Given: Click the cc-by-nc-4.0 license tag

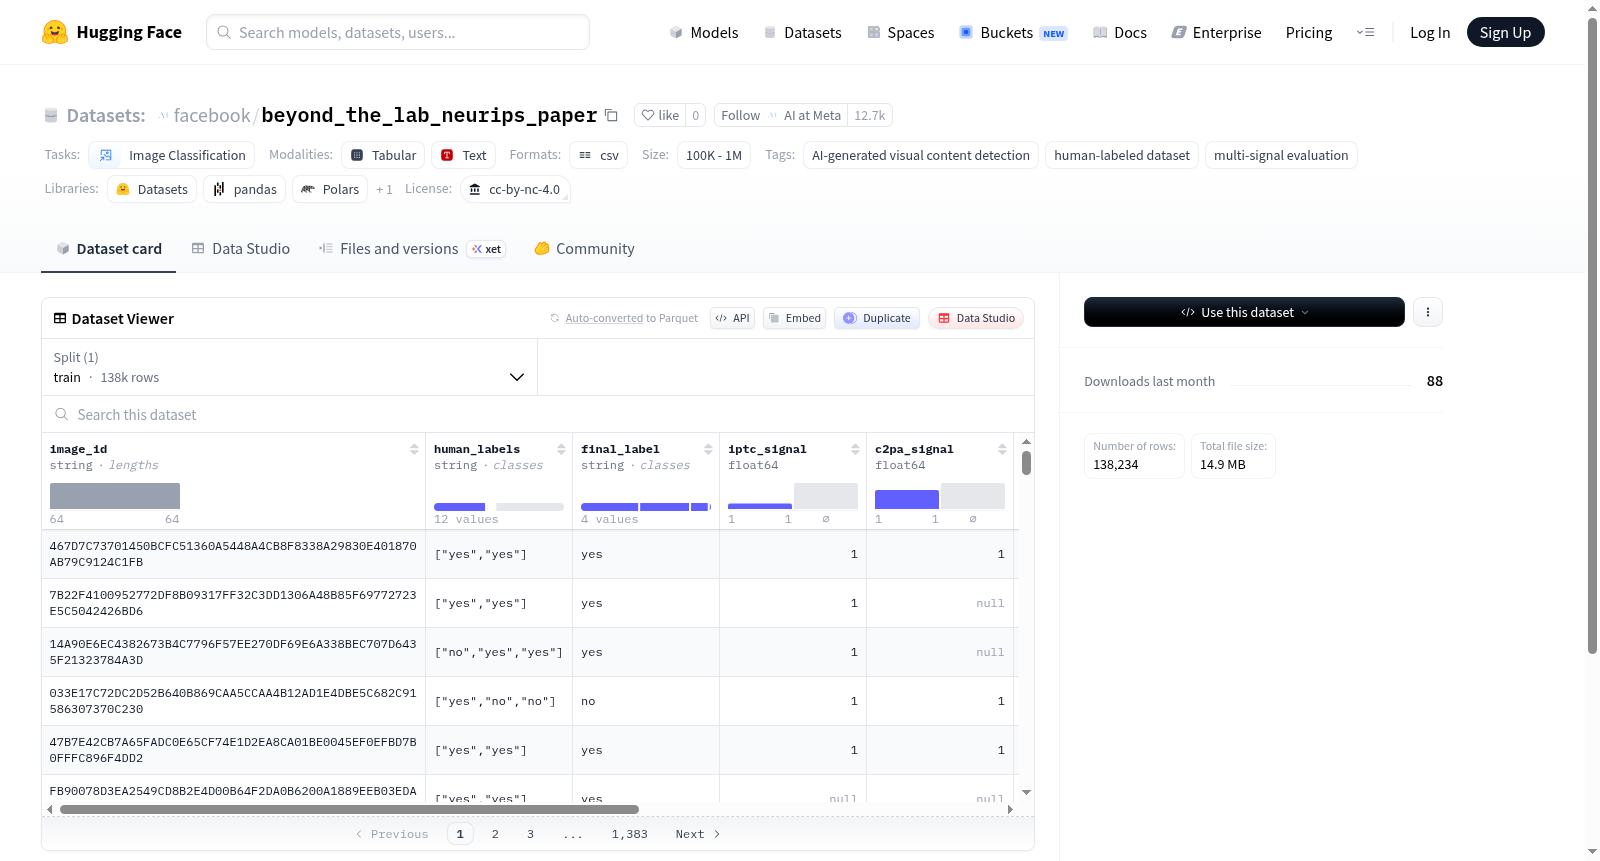Looking at the screenshot, I should click(x=515, y=189).
